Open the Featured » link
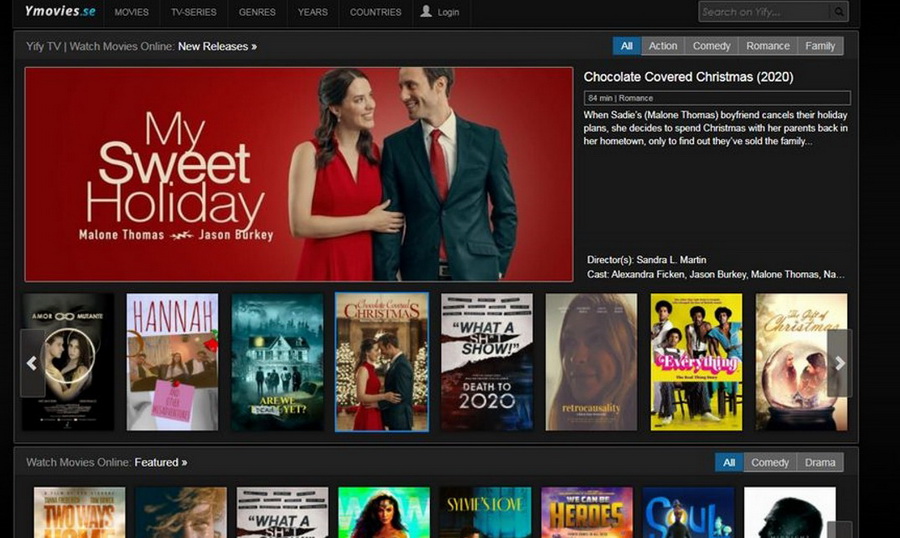This screenshot has height=538, width=900. coord(161,462)
